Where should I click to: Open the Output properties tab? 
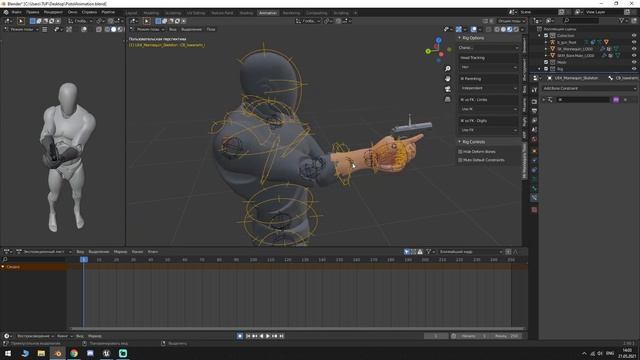tap(534, 111)
